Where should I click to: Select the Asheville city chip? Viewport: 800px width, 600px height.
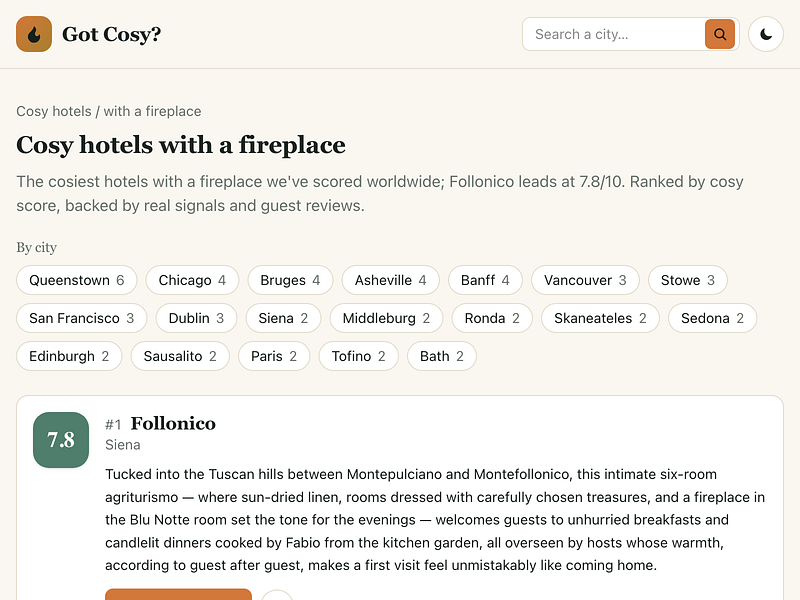390,280
